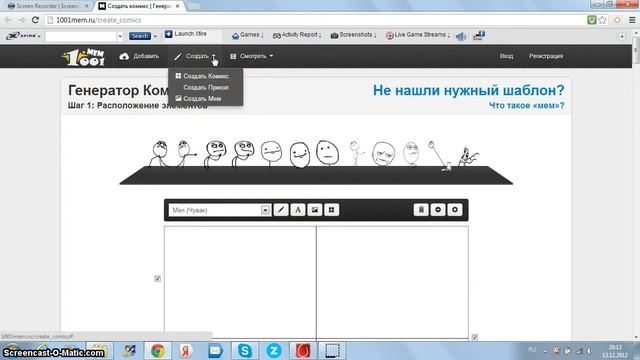
Task: Click 'Не нашли нужный шаблон?' link
Action: (x=468, y=90)
